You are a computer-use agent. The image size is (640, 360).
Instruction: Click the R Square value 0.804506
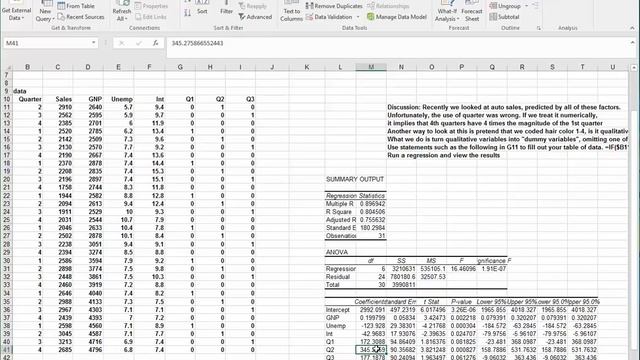pyautogui.click(x=371, y=212)
